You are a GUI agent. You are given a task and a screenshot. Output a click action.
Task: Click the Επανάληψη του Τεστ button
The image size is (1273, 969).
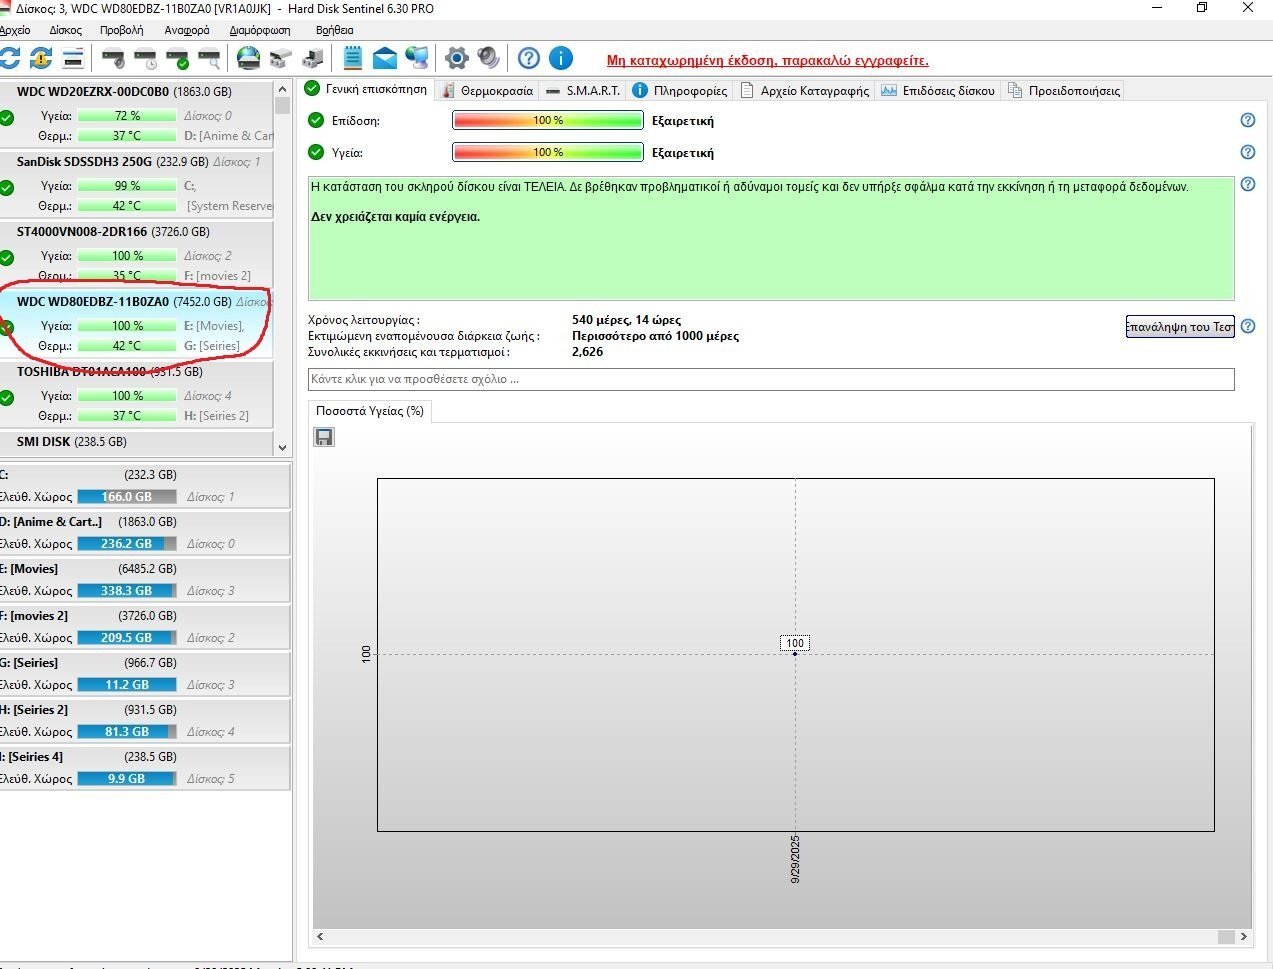(1180, 327)
